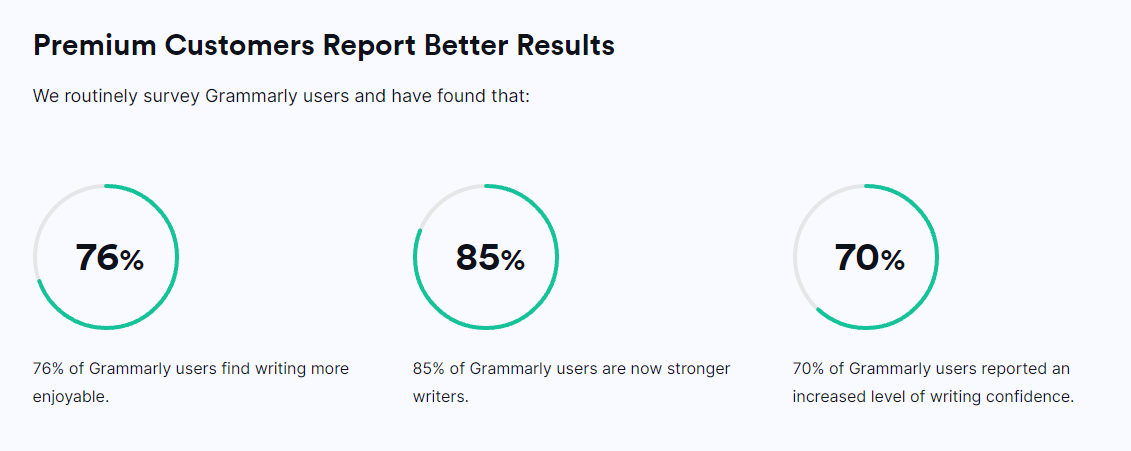1131x451 pixels.
Task: Click the word "writers." below the middle circle
Action: [441, 397]
